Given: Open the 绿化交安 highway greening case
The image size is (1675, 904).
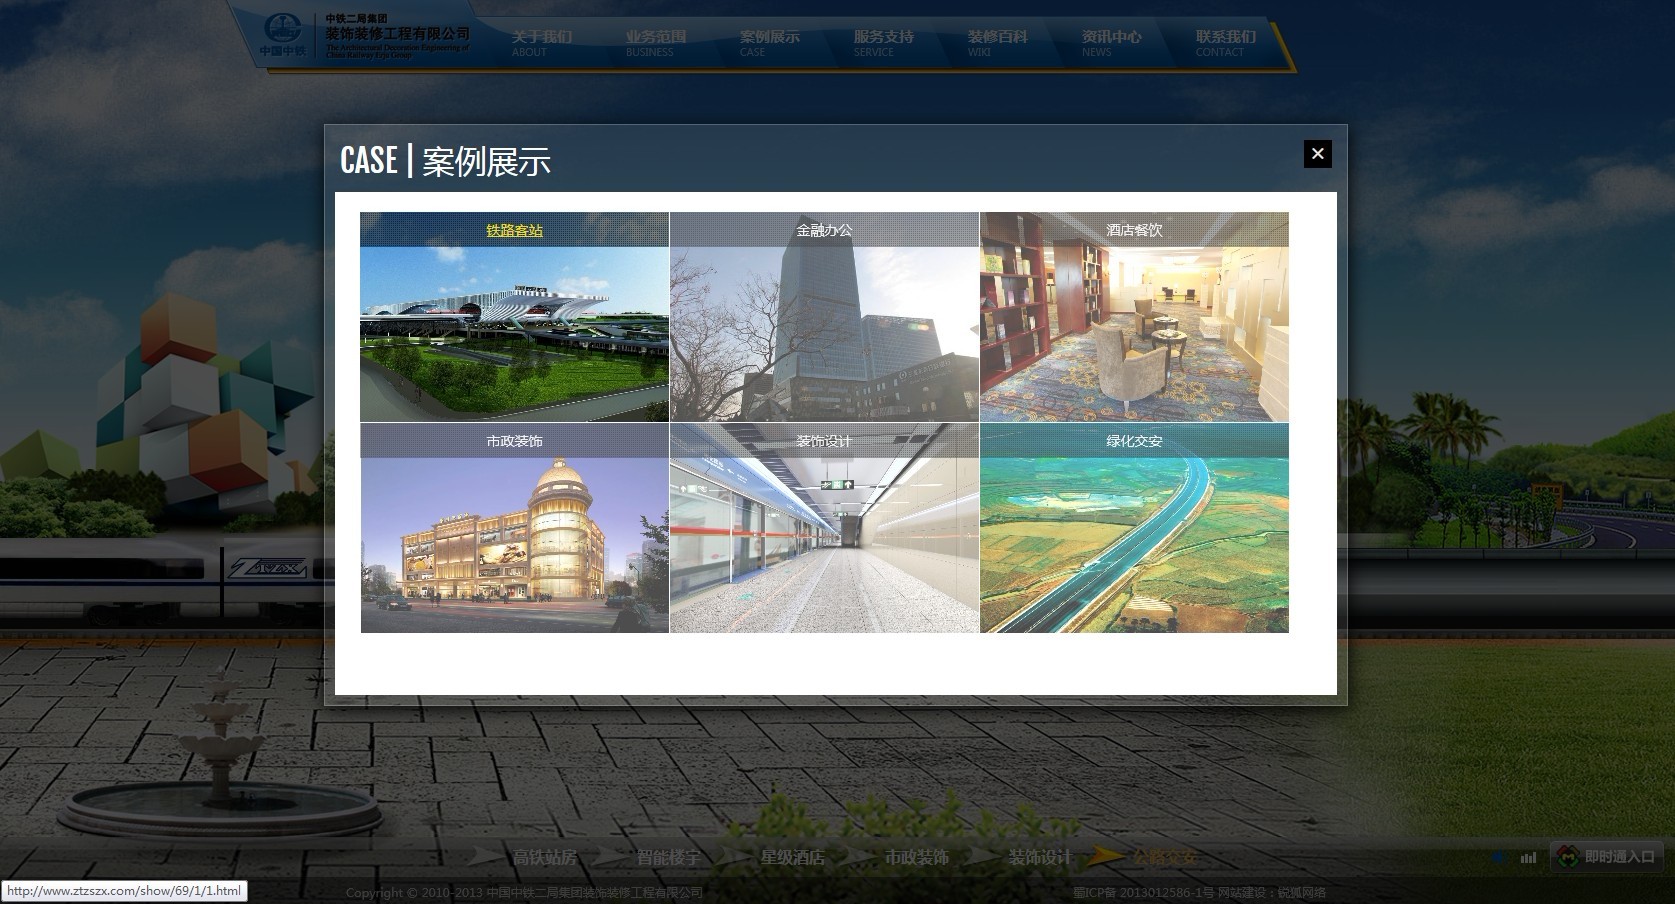Looking at the screenshot, I should (x=1134, y=529).
